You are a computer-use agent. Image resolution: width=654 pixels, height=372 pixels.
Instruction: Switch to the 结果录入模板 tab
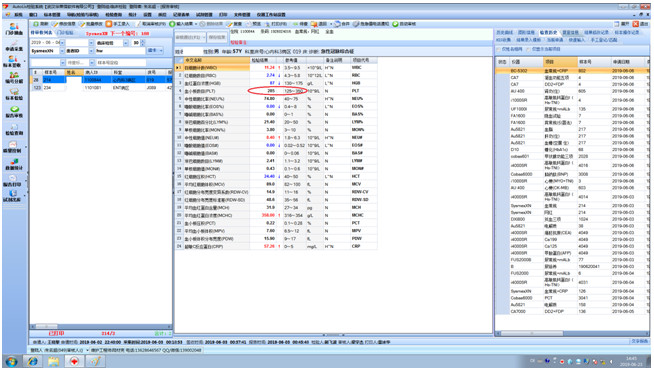pos(528,40)
